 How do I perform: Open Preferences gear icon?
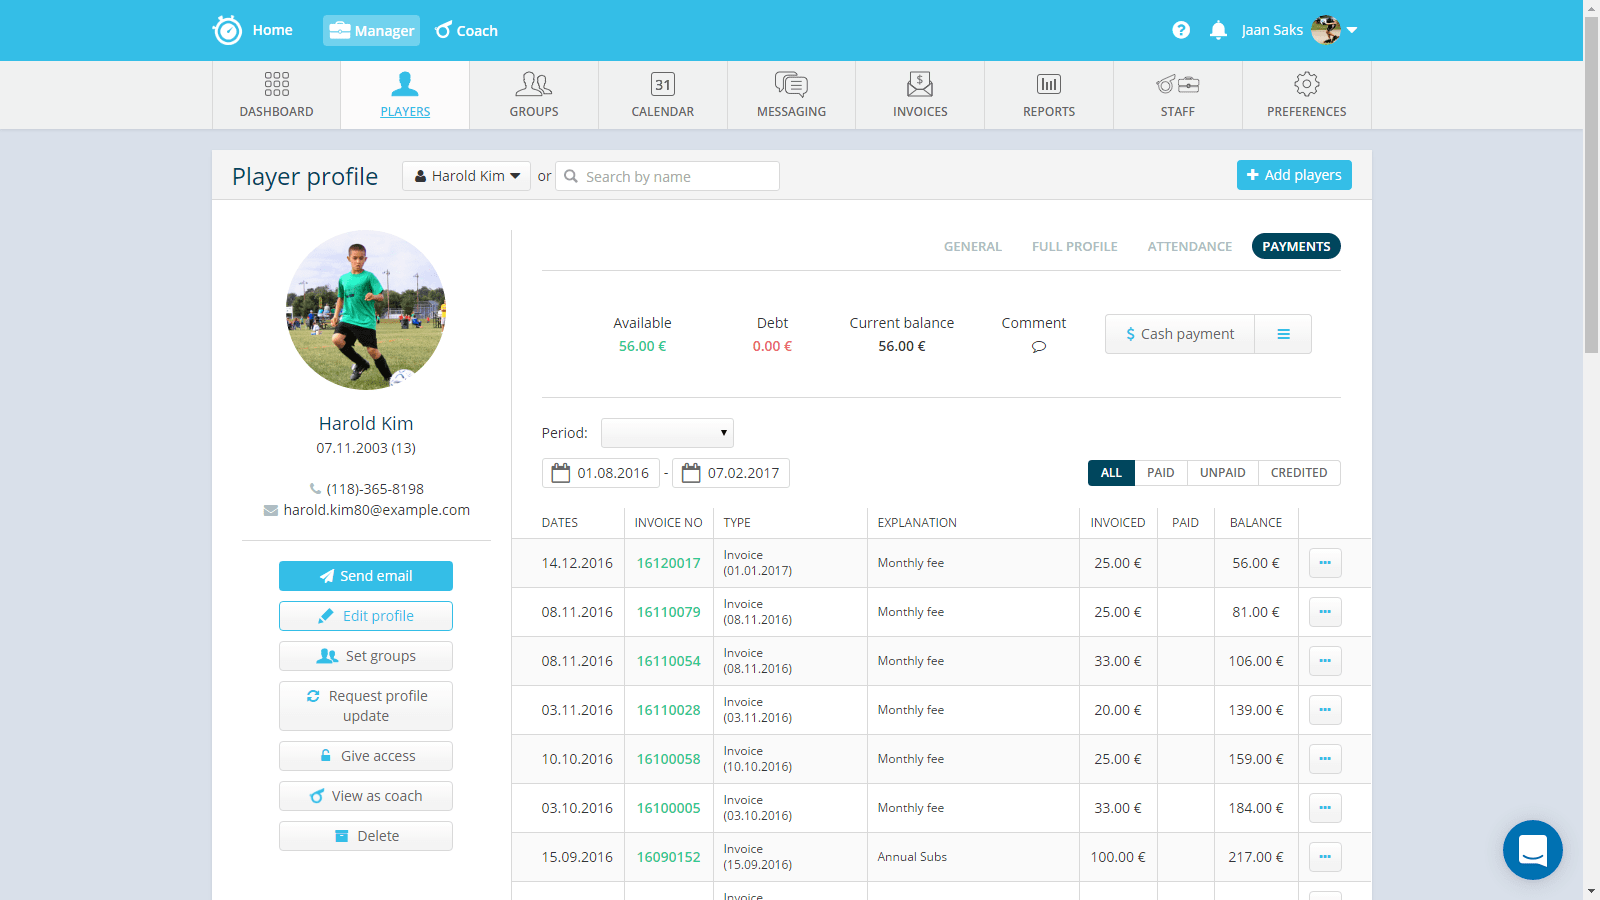[x=1306, y=85]
